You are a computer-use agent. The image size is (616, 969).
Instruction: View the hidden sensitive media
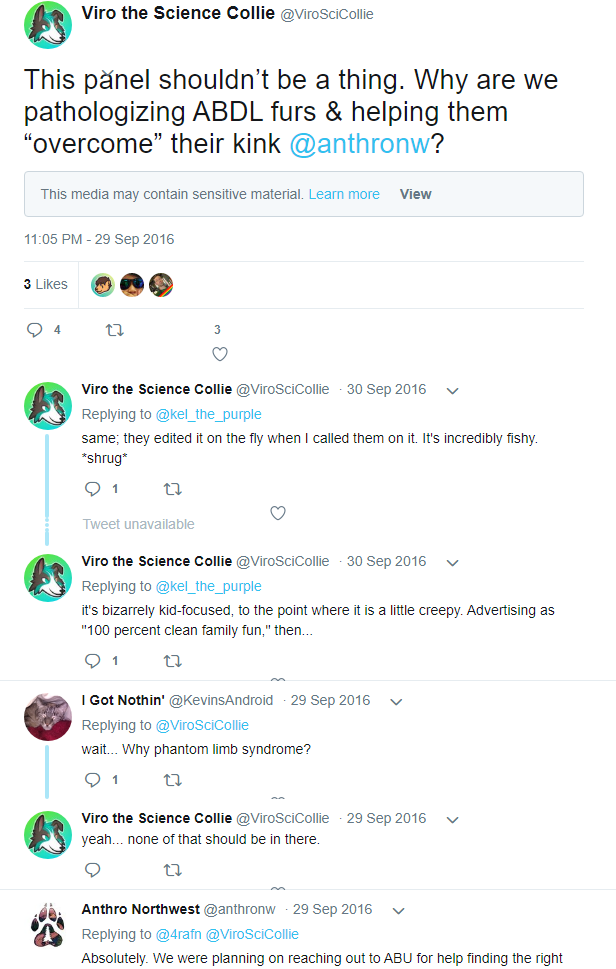(x=415, y=194)
